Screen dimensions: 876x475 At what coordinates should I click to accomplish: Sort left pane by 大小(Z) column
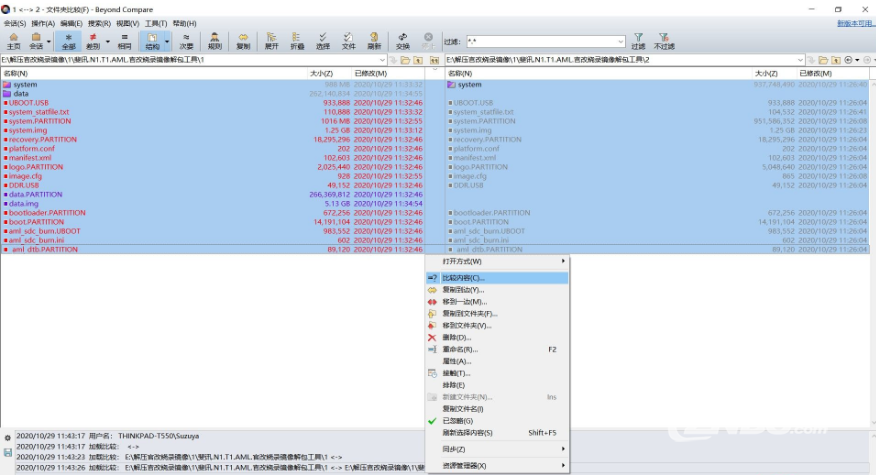pos(330,73)
